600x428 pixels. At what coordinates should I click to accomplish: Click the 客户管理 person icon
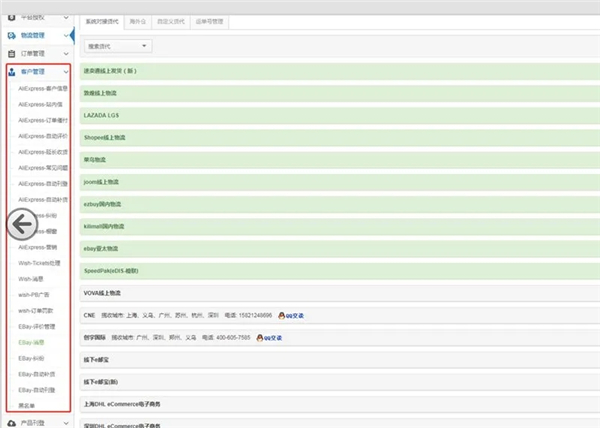pos(12,72)
